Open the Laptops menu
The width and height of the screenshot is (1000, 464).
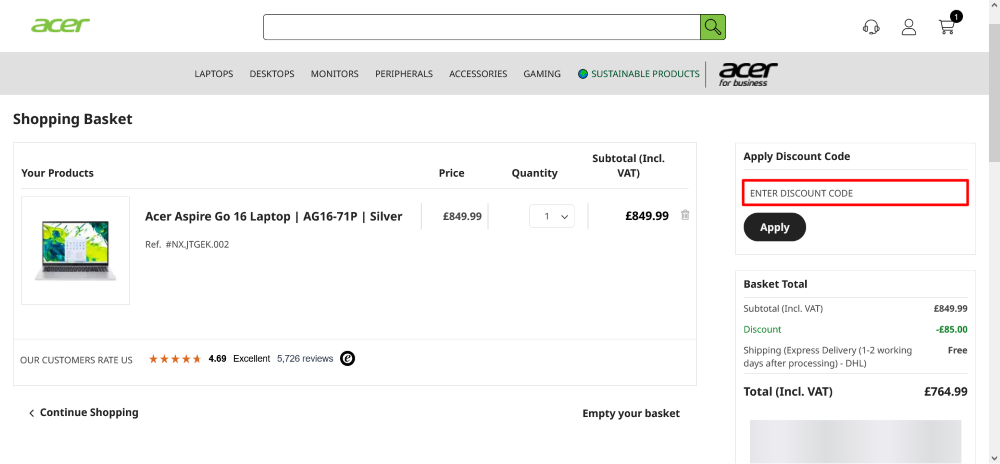pos(214,74)
